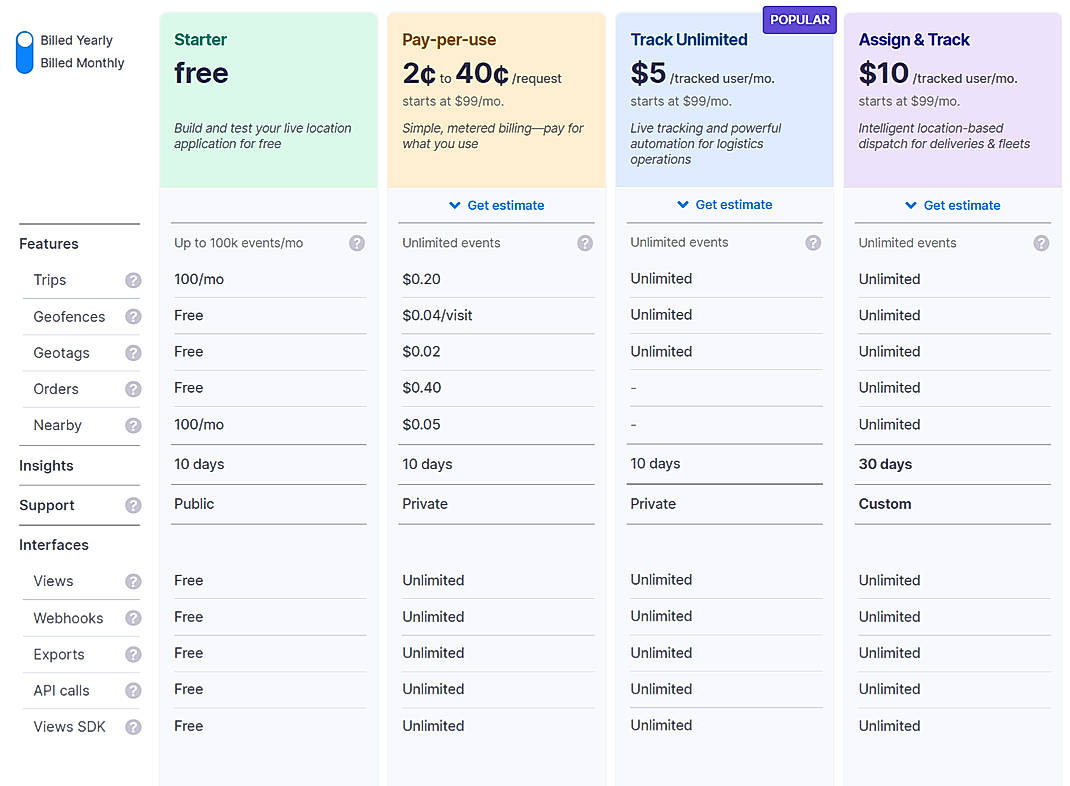The image size is (1070, 786).
Task: Open the Exports help icon
Action: [133, 654]
